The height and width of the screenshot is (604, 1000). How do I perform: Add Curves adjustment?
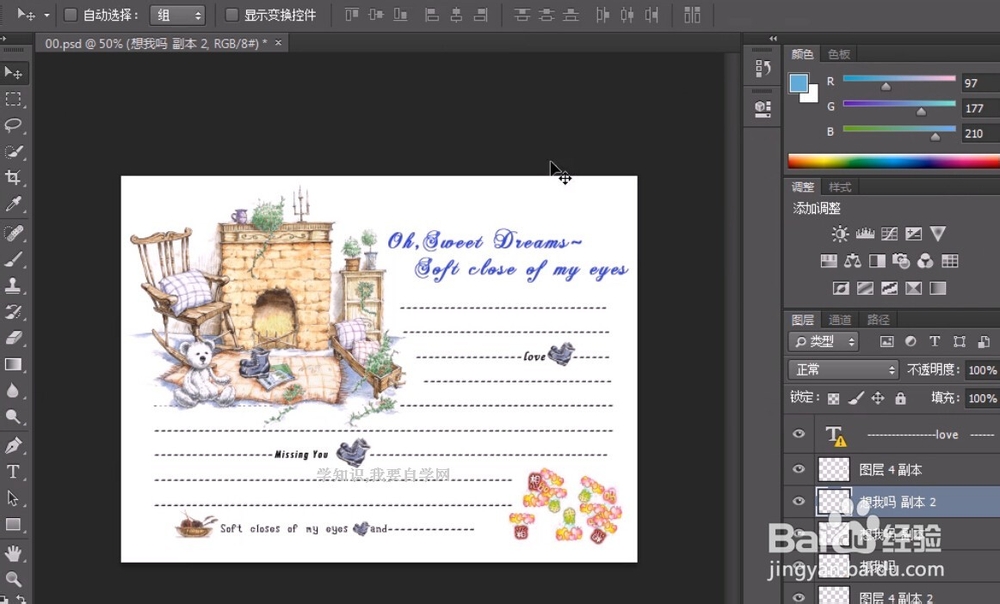pos(889,234)
